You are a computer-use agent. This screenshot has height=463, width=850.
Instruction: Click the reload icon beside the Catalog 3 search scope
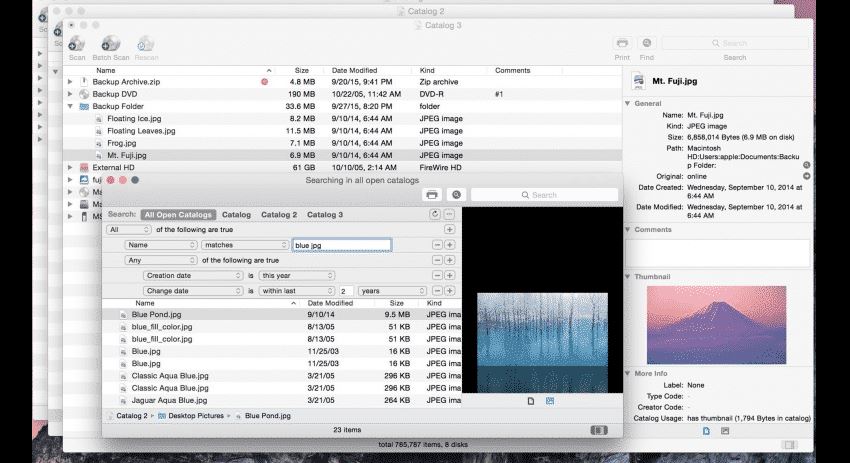click(435, 214)
